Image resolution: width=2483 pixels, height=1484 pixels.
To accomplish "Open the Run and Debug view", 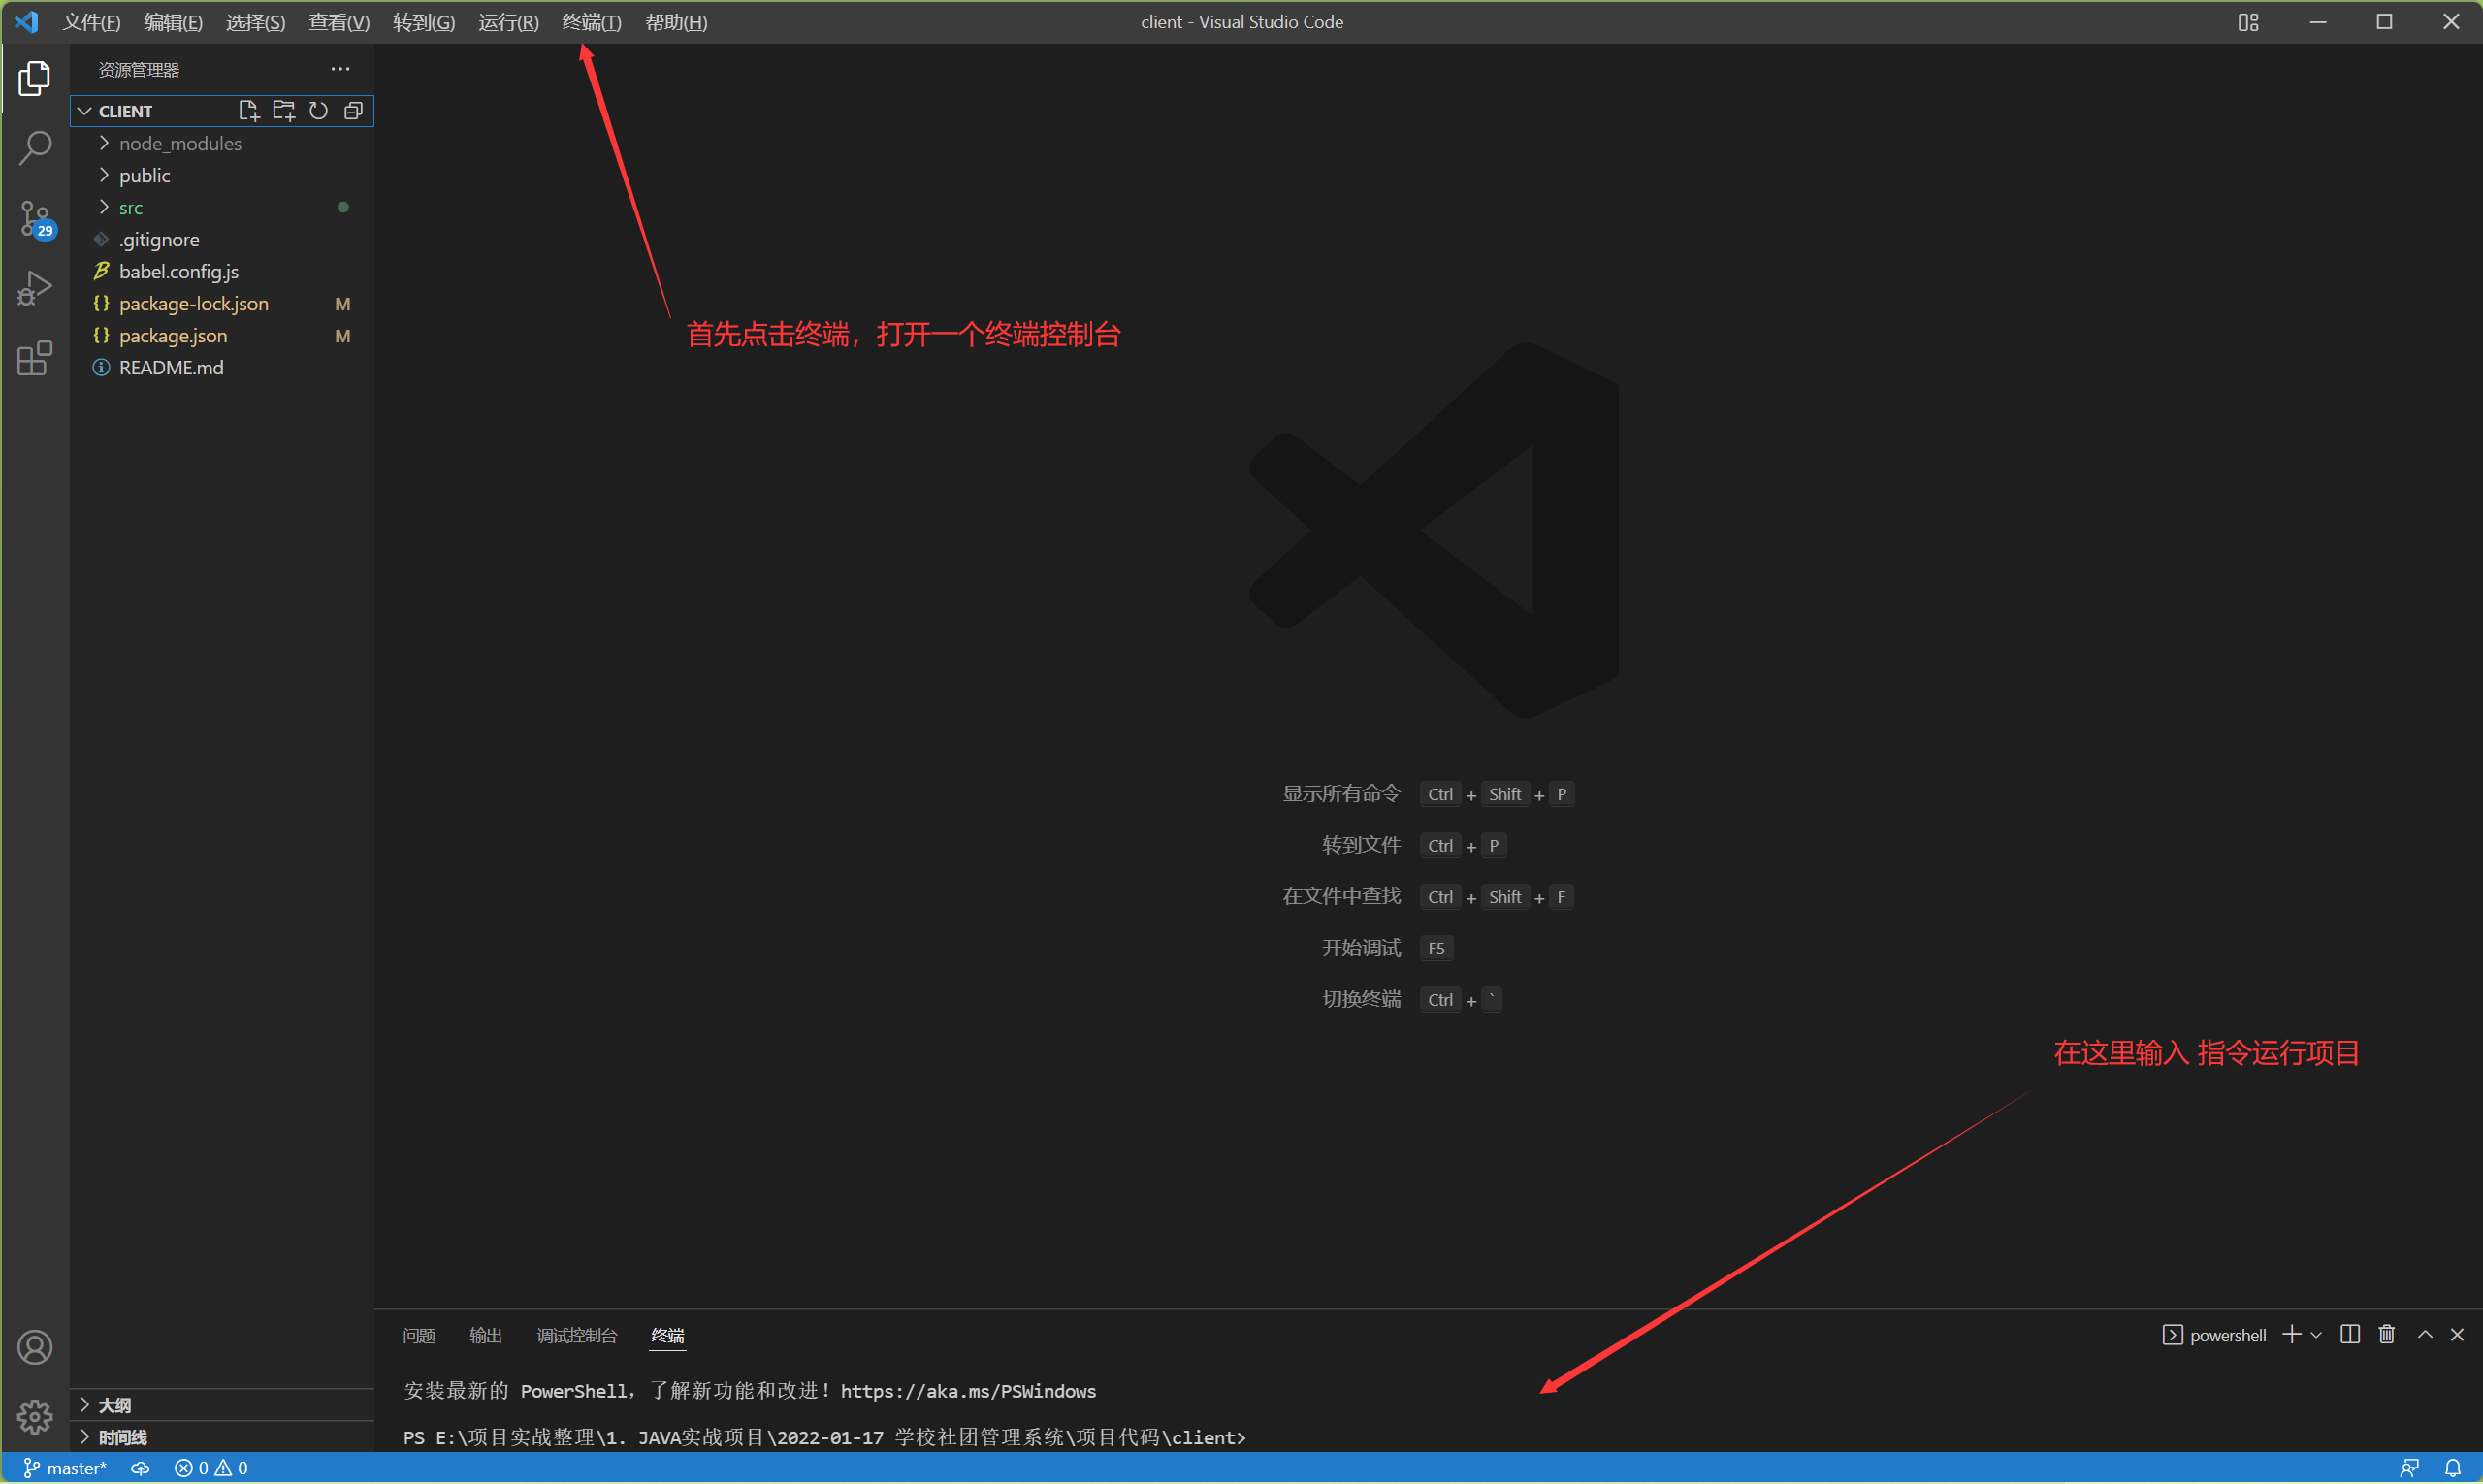I will pyautogui.click(x=35, y=289).
